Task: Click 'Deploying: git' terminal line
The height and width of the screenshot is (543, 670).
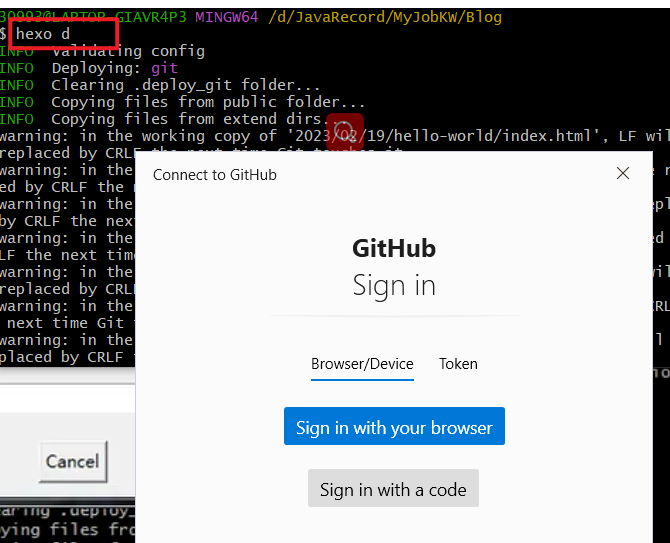Action: click(x=89, y=68)
